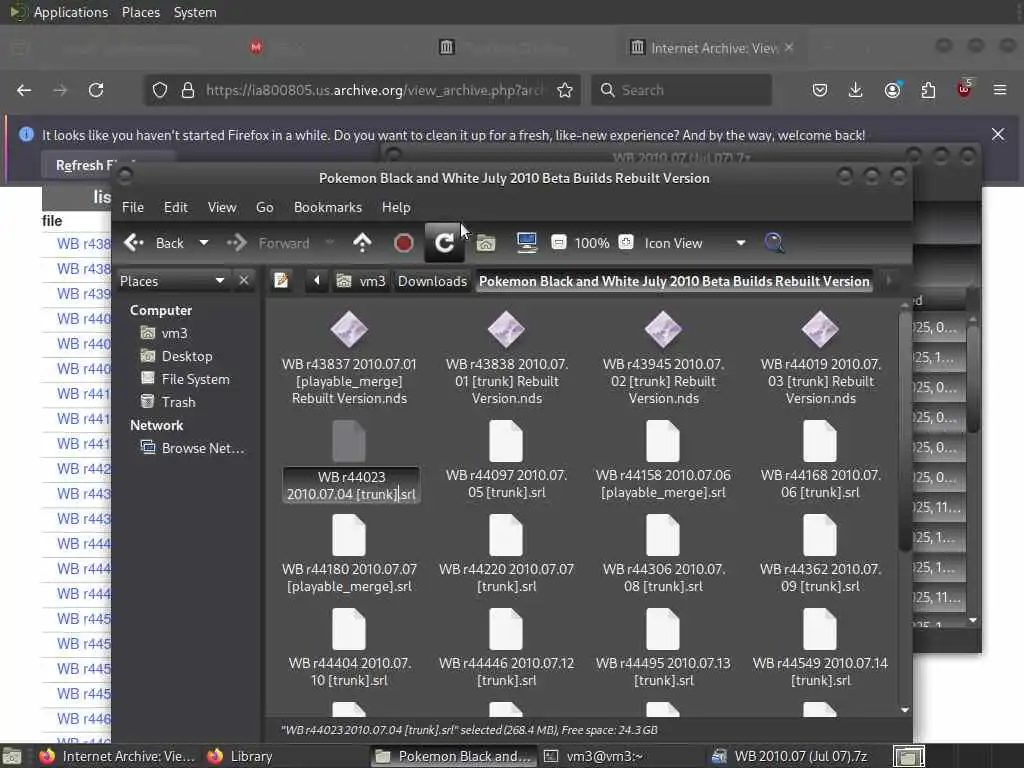The height and width of the screenshot is (768, 1024).
Task: Select WB r44549 2010.07.14 trunk.srl file
Action: [820, 649]
